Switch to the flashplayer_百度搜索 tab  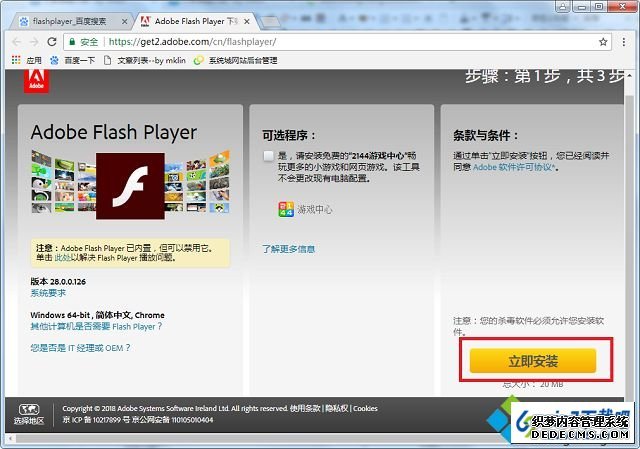69,21
